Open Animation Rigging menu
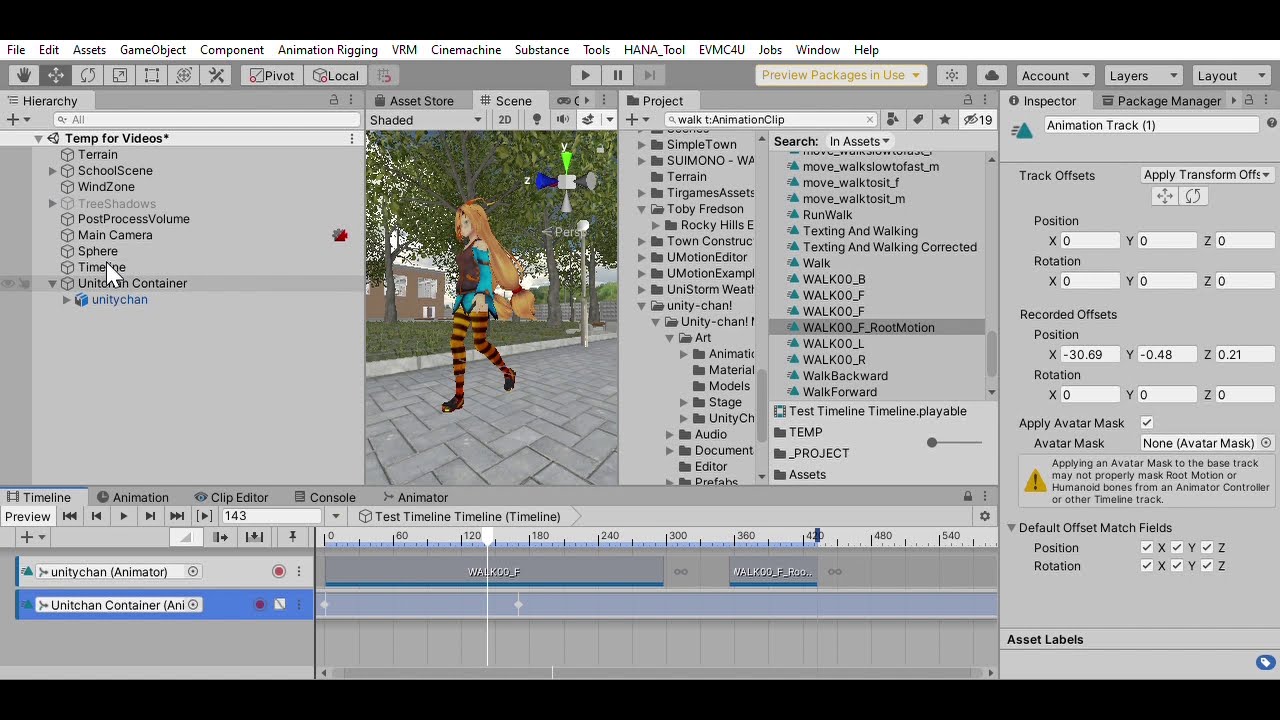This screenshot has height=720, width=1280. click(328, 50)
